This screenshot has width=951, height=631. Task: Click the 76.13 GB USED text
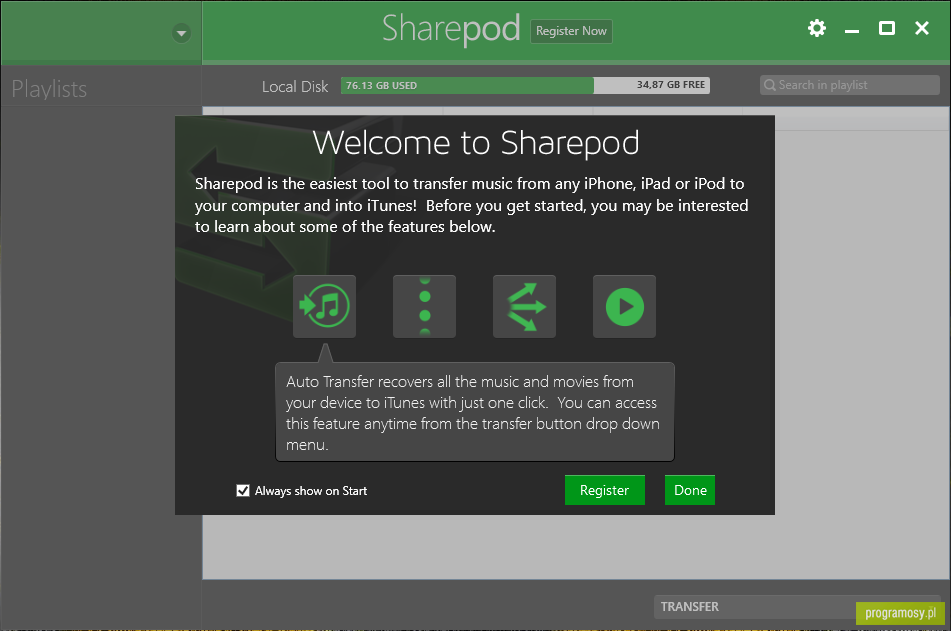point(381,86)
